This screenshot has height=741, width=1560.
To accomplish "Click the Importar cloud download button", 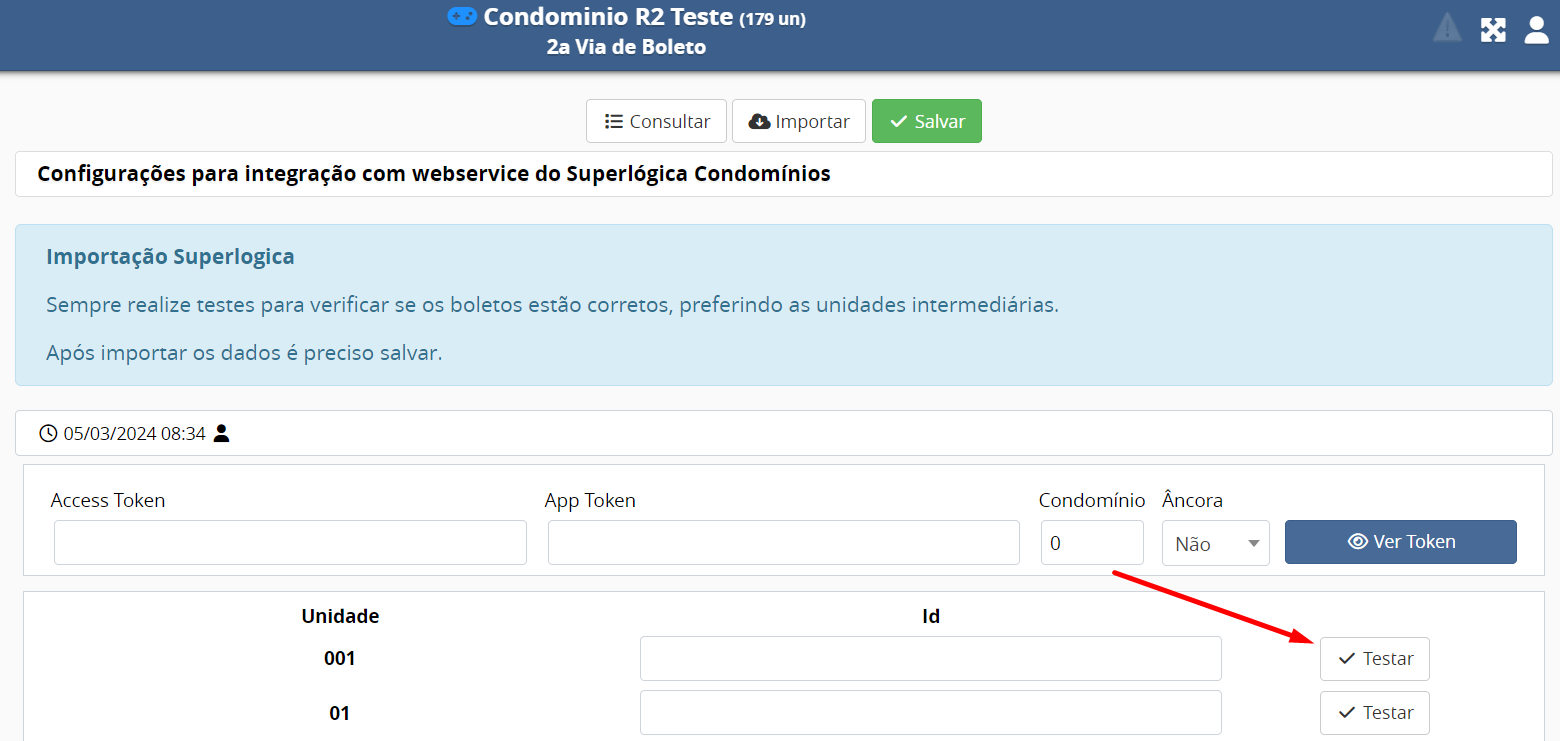I will (x=799, y=121).
